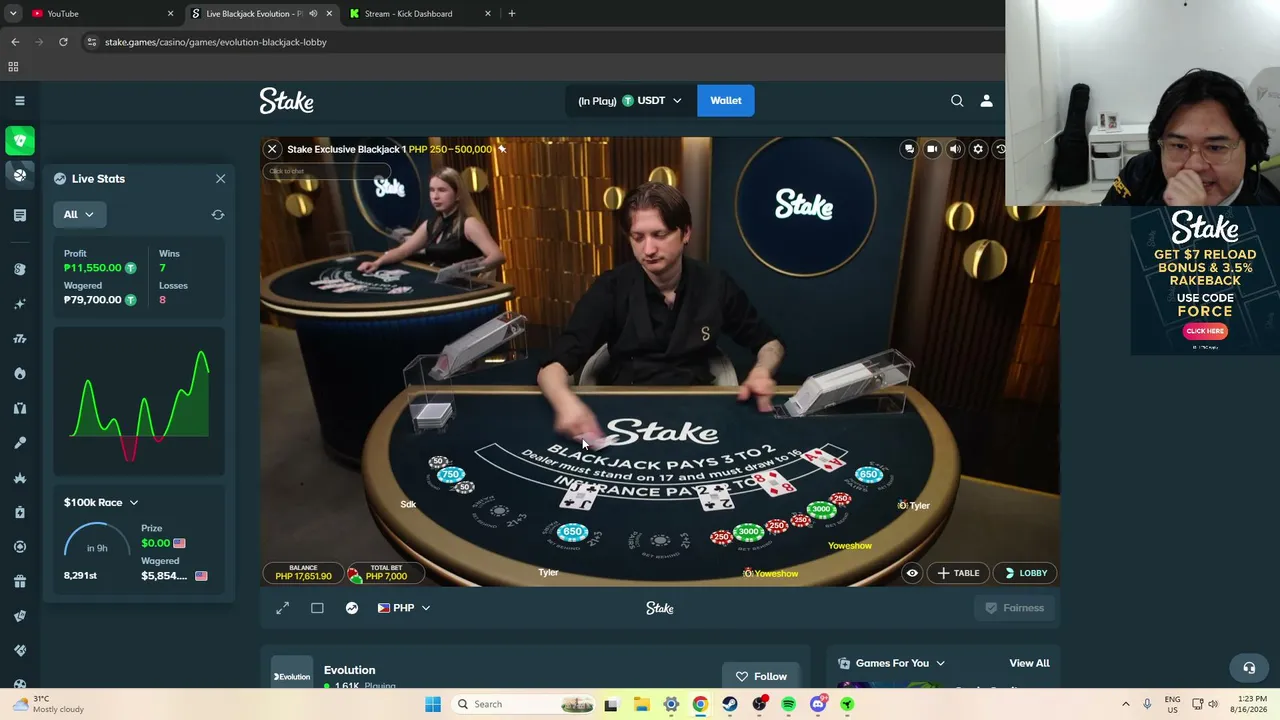Open the game settings gear
This screenshot has height=720, width=1280.
pos(978,149)
